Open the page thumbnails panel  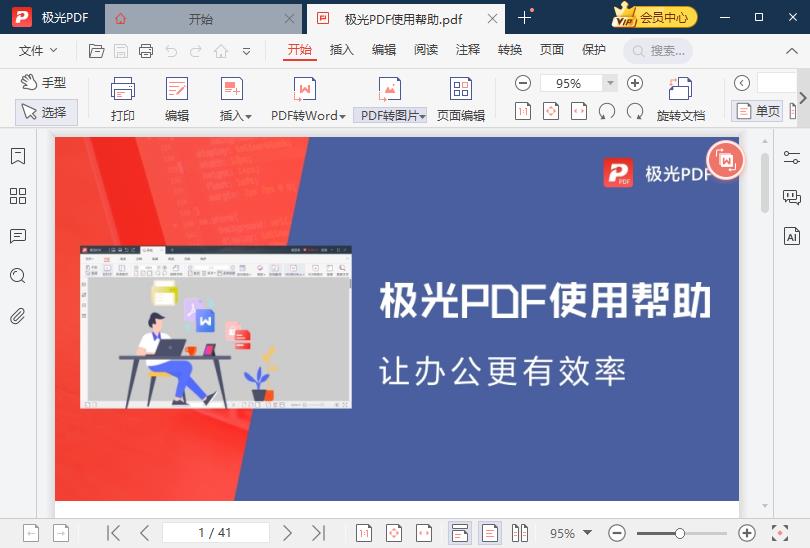click(x=18, y=196)
